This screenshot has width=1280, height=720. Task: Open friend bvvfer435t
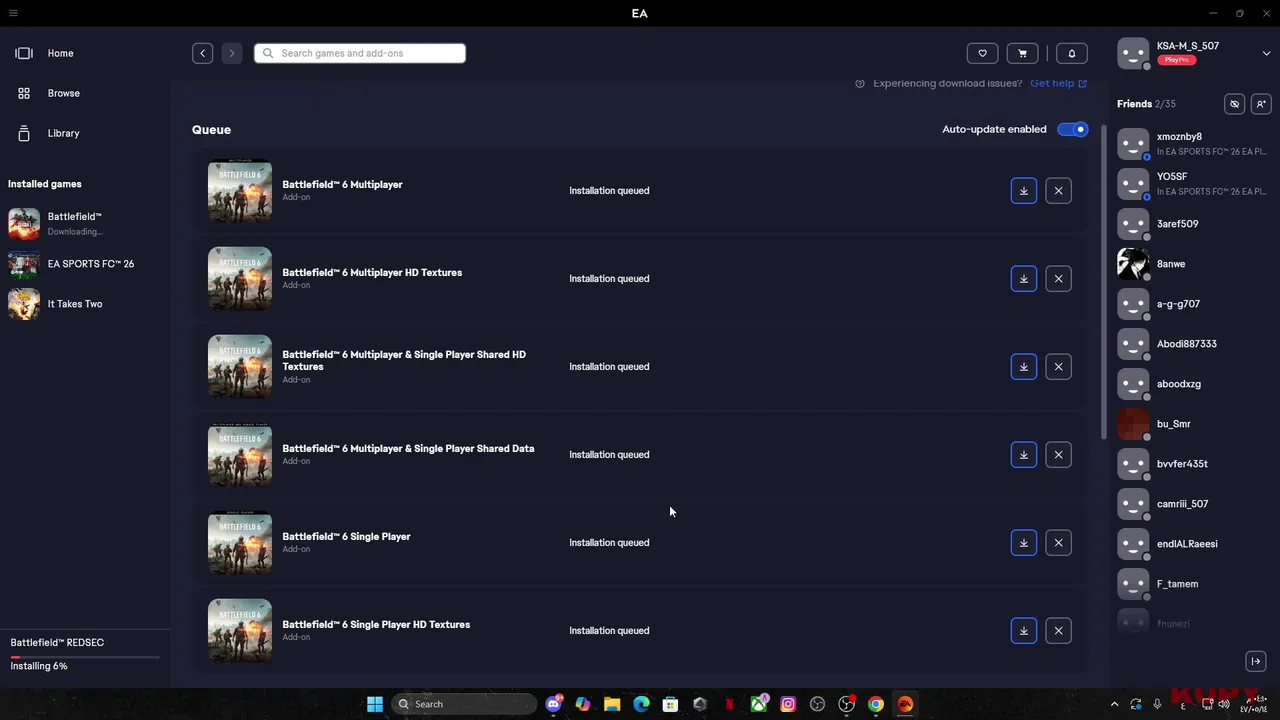(x=1195, y=464)
